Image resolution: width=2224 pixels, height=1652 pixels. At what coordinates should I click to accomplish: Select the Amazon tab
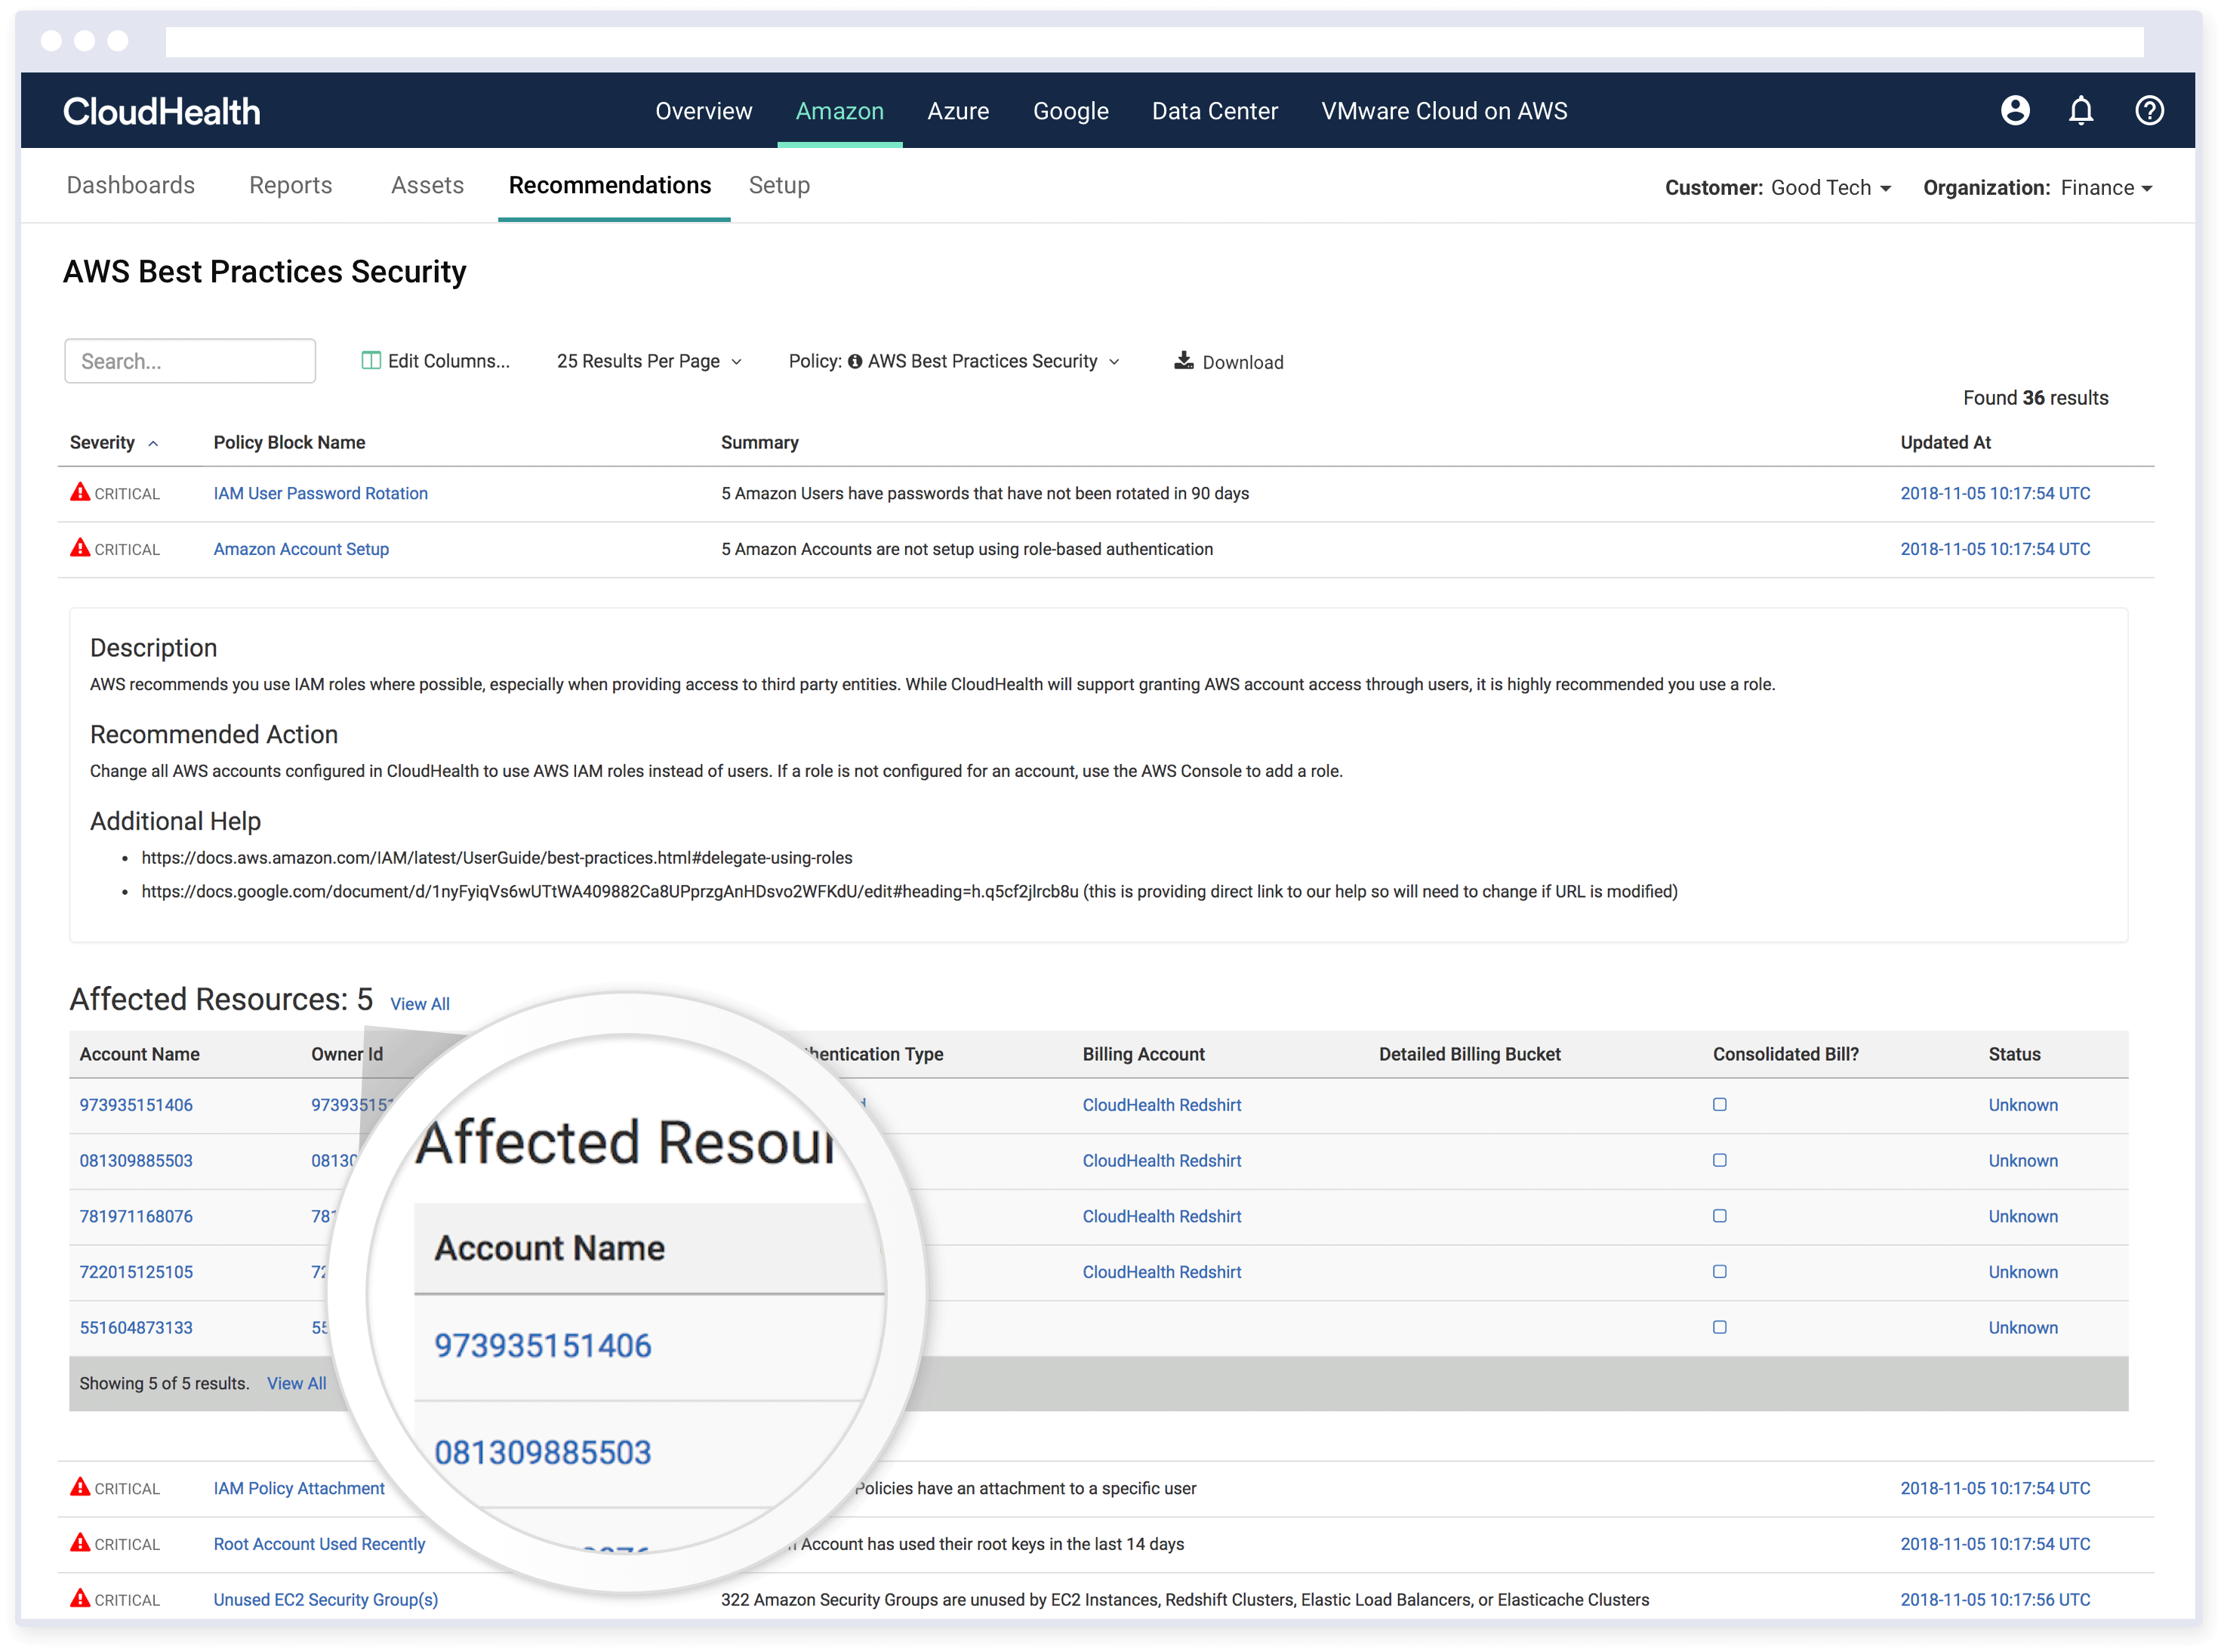tap(839, 111)
